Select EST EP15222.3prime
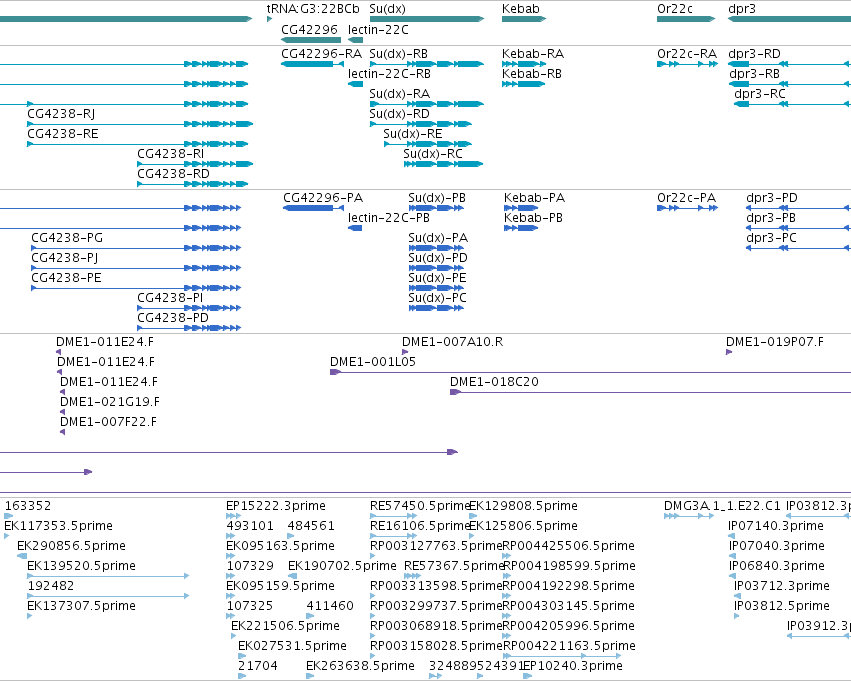 pos(276,506)
